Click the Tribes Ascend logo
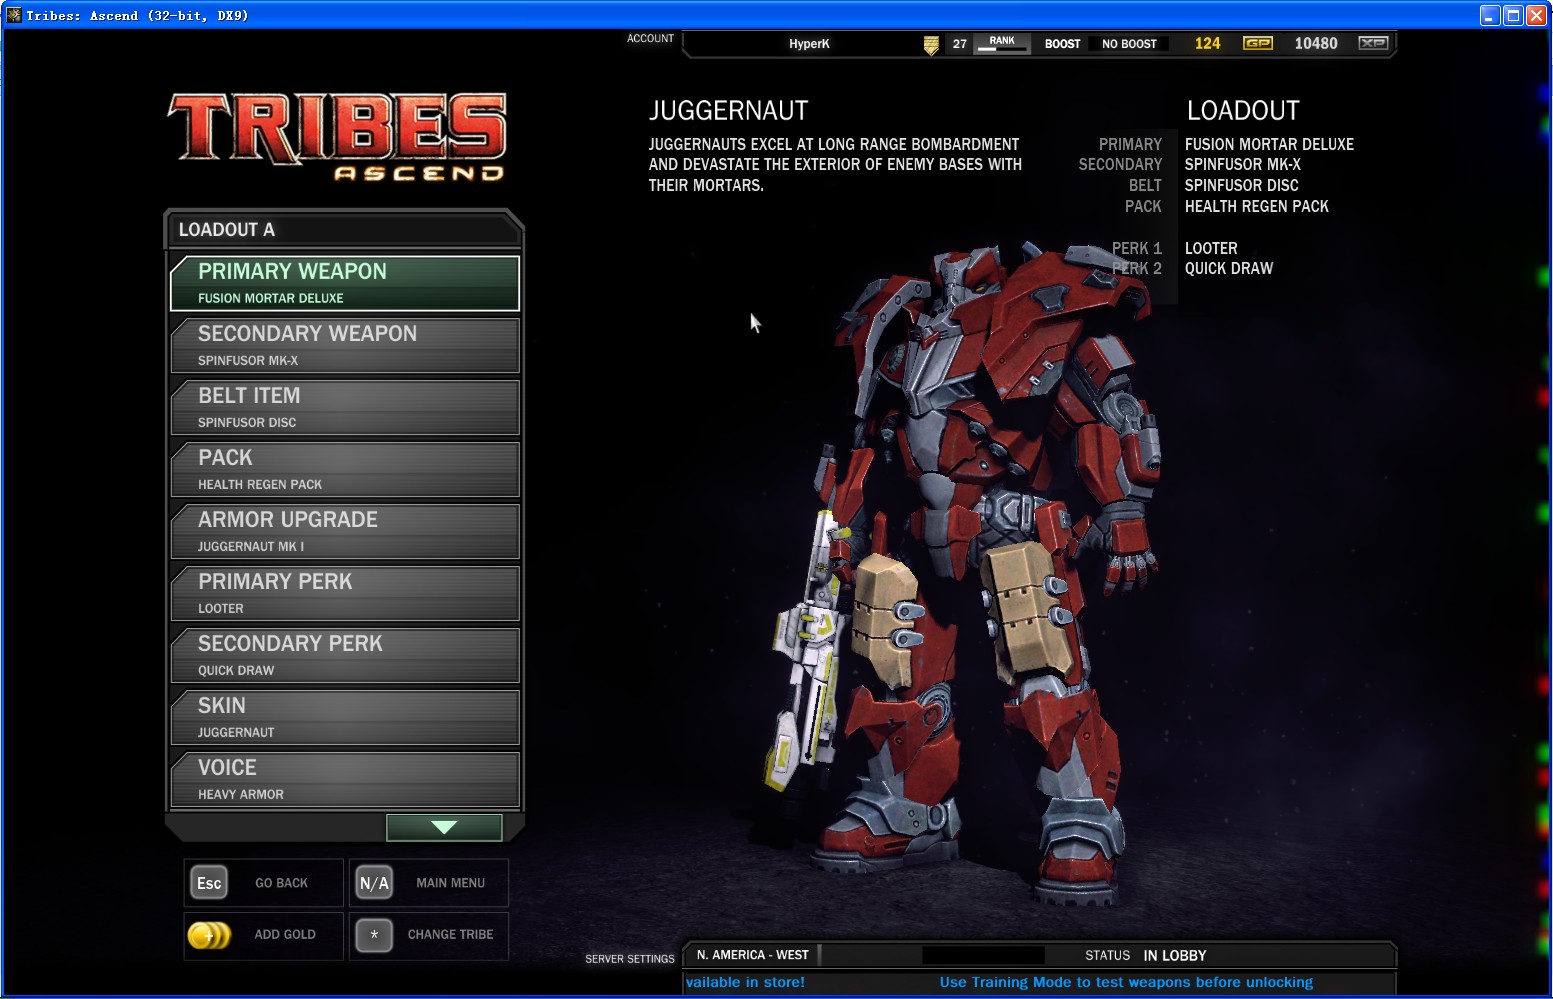Viewport: 1553px width, 999px height. [x=338, y=137]
